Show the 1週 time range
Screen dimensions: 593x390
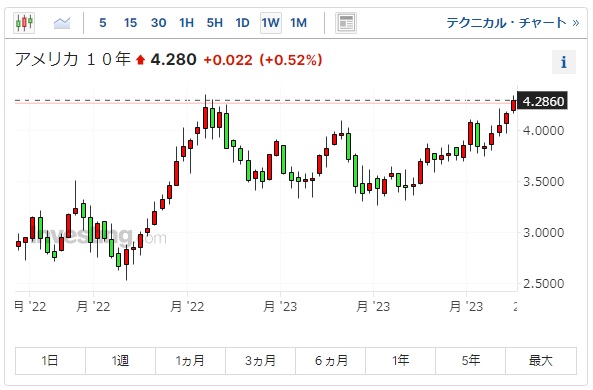[x=120, y=360]
